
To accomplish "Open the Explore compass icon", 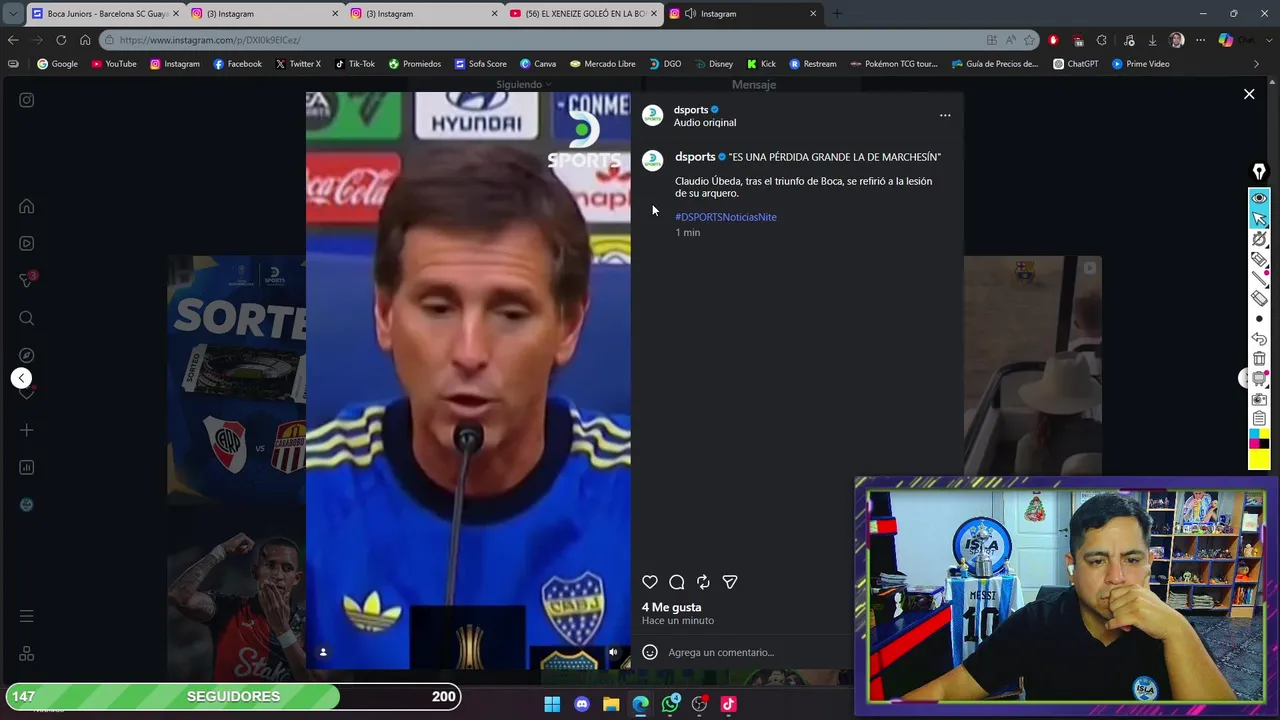I will coord(27,355).
